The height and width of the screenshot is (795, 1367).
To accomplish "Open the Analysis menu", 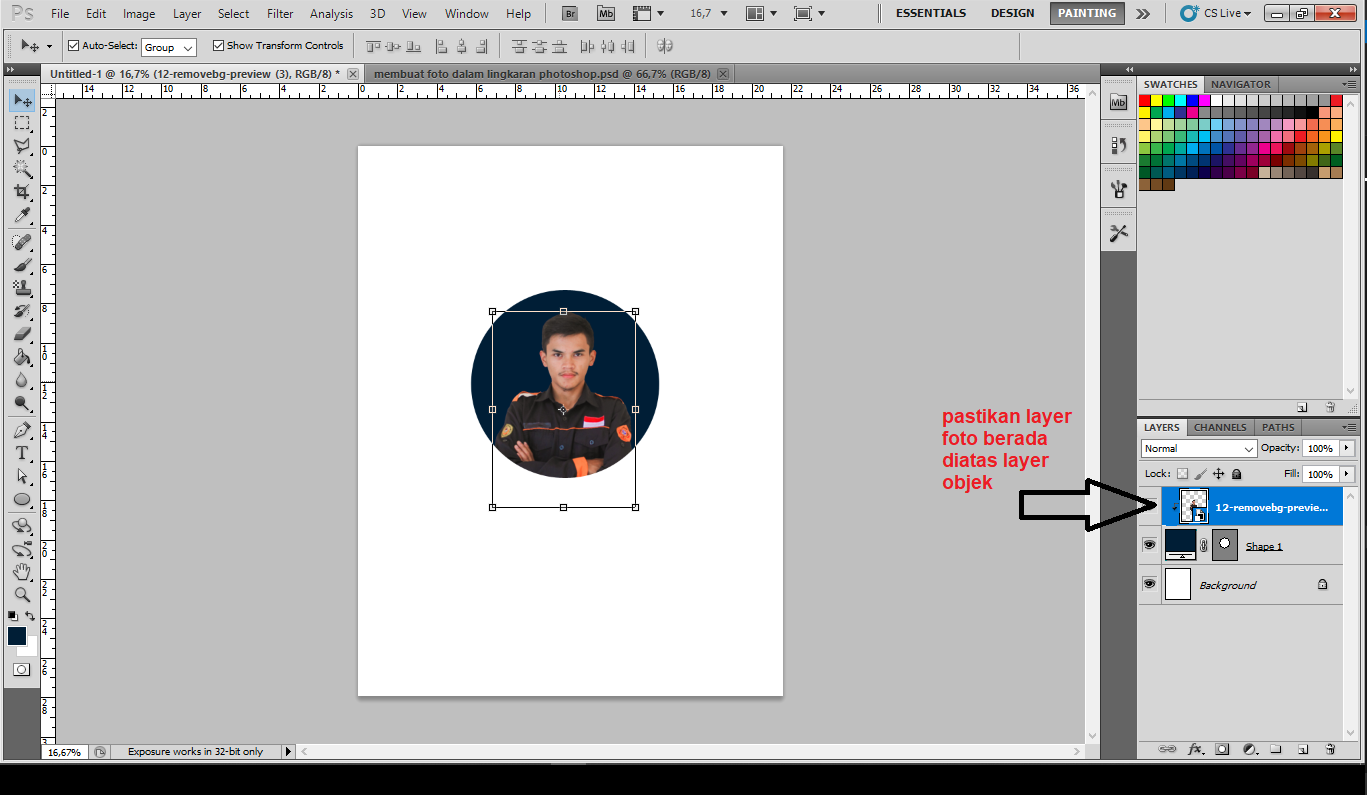I will tap(331, 14).
